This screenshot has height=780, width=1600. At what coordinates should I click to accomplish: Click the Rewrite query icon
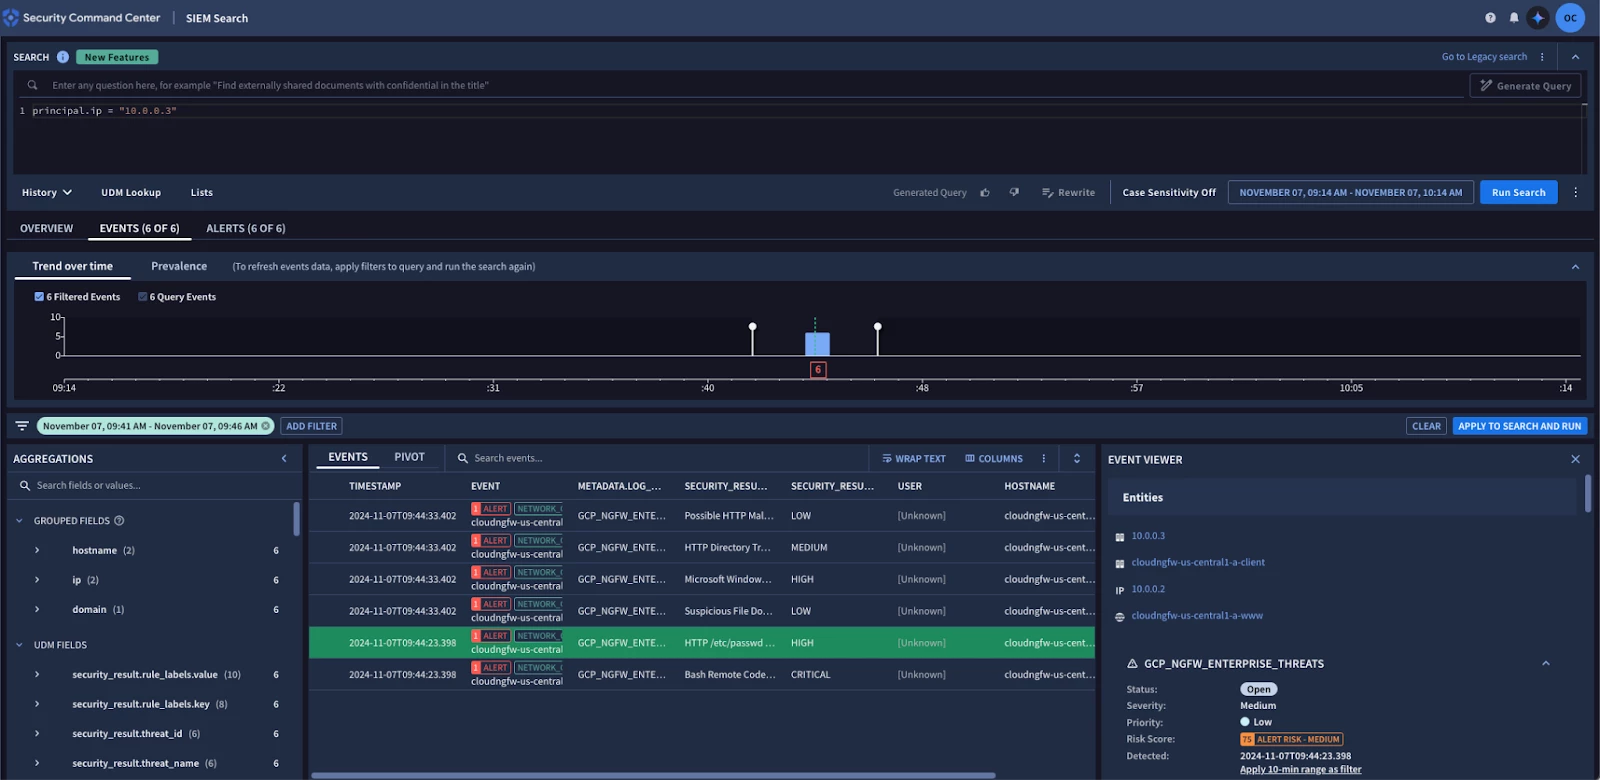tap(1047, 193)
